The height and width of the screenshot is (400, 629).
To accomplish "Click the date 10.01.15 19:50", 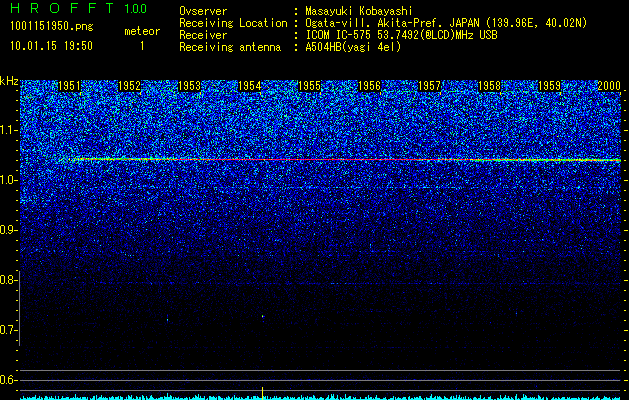I will 51,46.
